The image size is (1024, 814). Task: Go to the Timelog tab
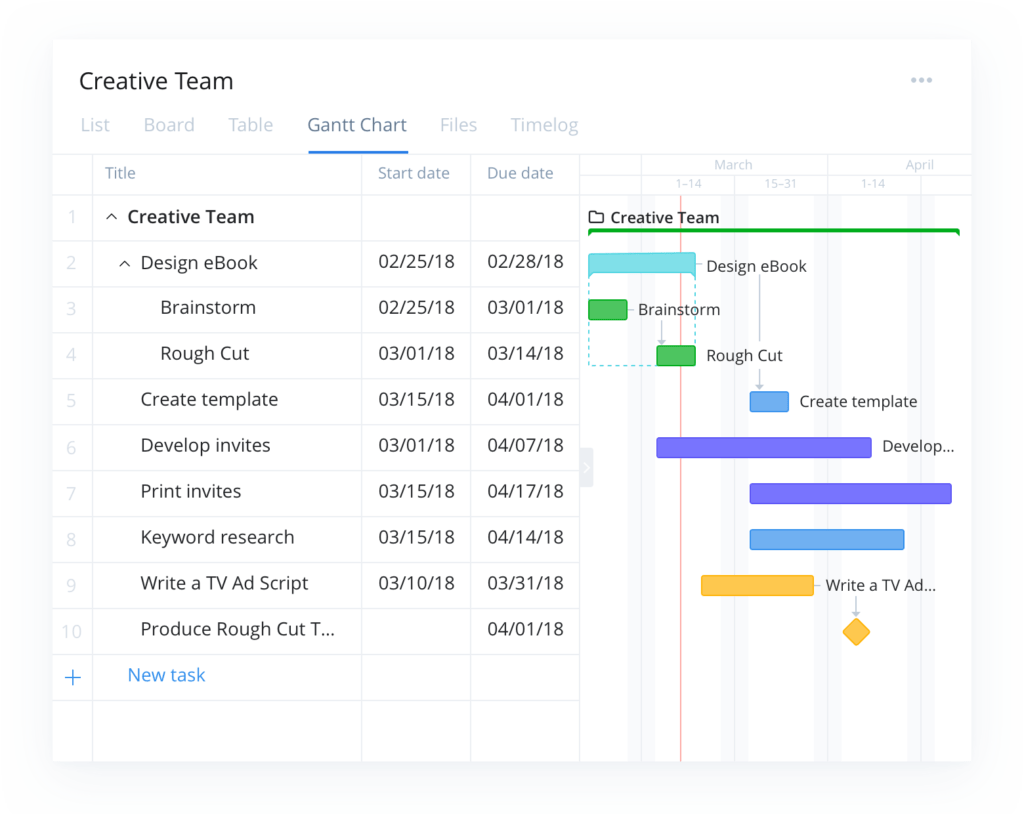pos(544,125)
